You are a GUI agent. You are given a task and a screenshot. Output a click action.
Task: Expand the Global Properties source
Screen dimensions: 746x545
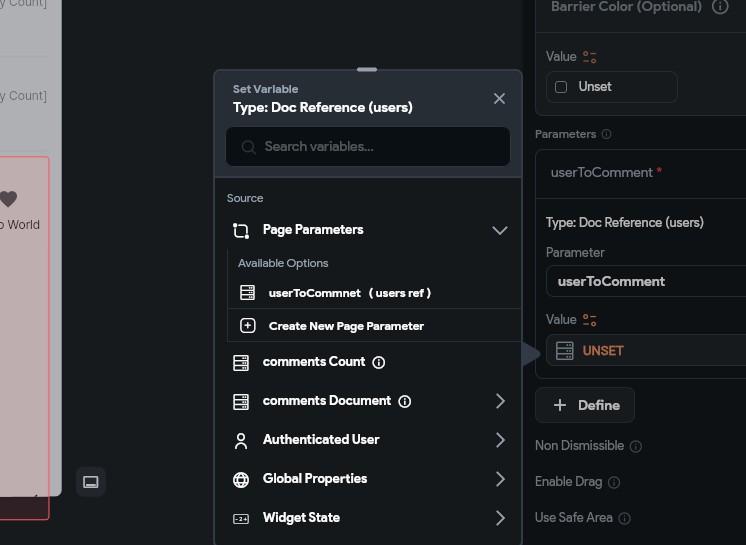pos(368,479)
